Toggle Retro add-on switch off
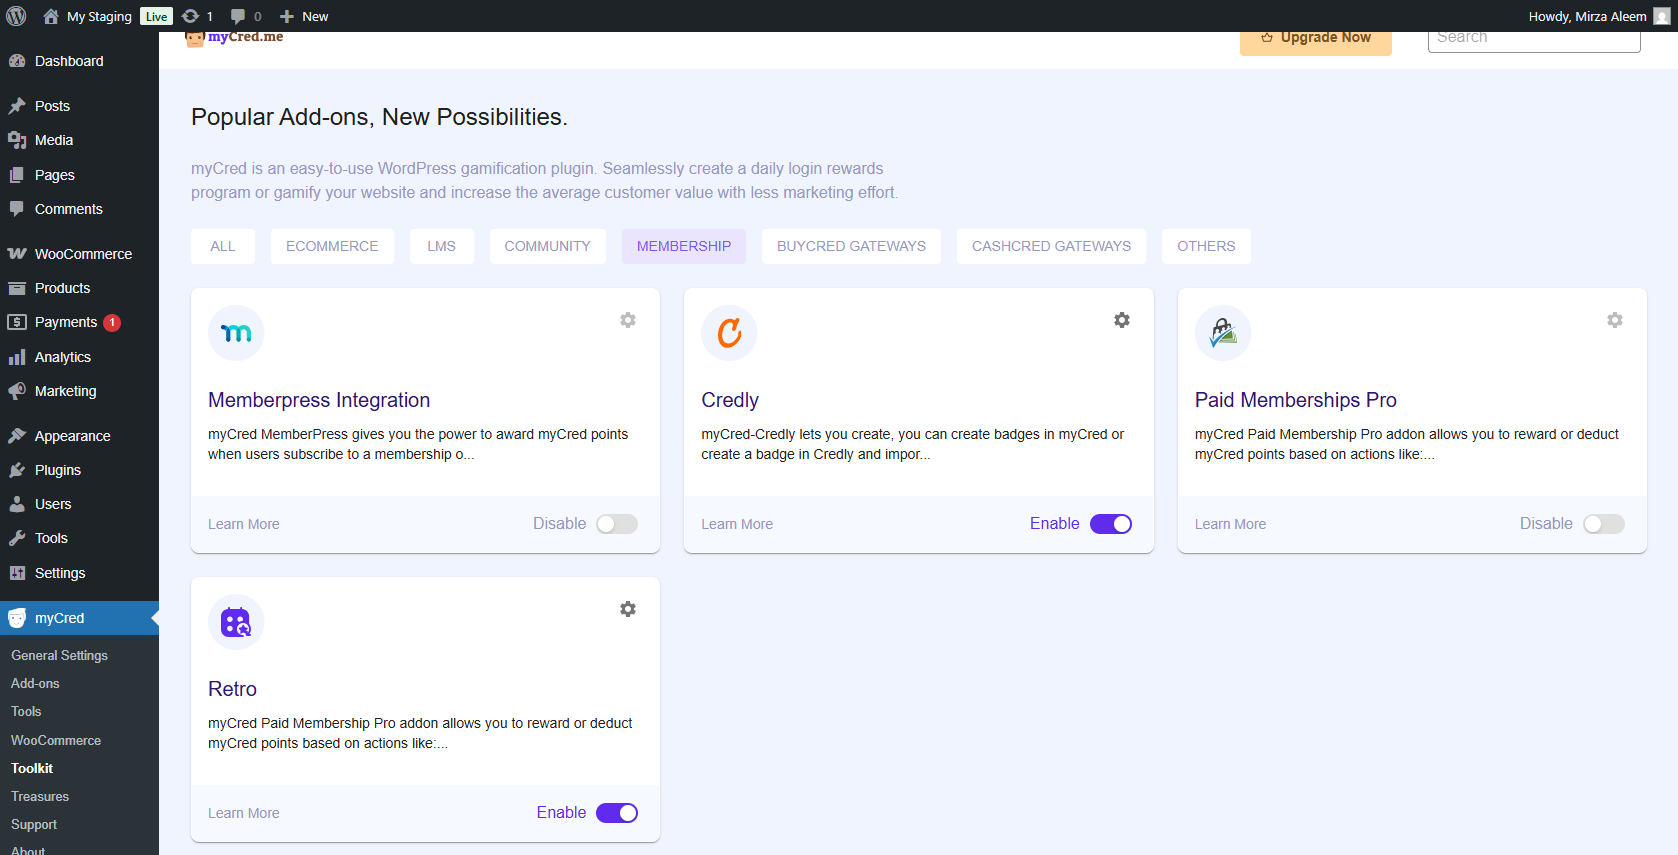1678x855 pixels. point(617,813)
